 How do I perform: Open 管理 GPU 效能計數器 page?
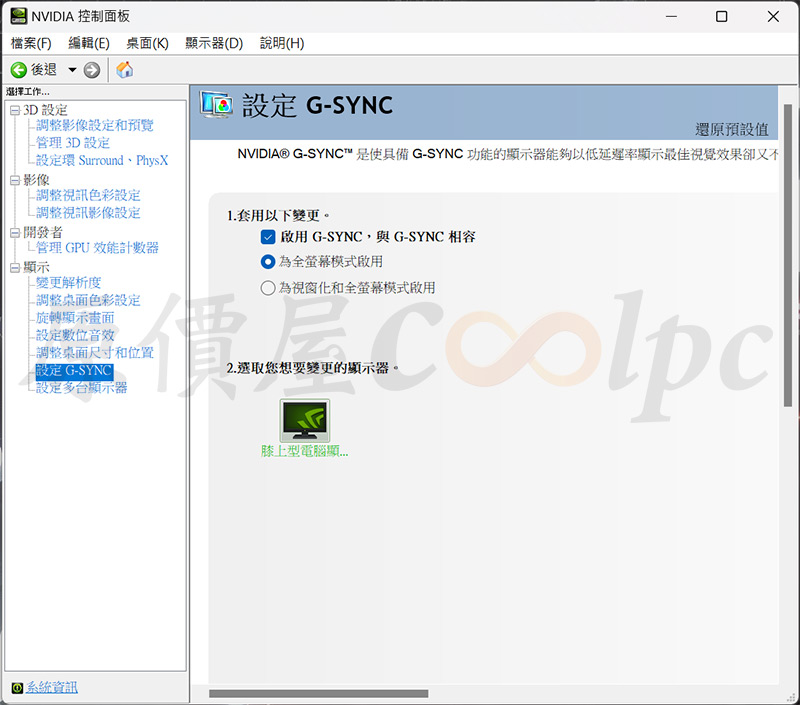pyautogui.click(x=97, y=248)
